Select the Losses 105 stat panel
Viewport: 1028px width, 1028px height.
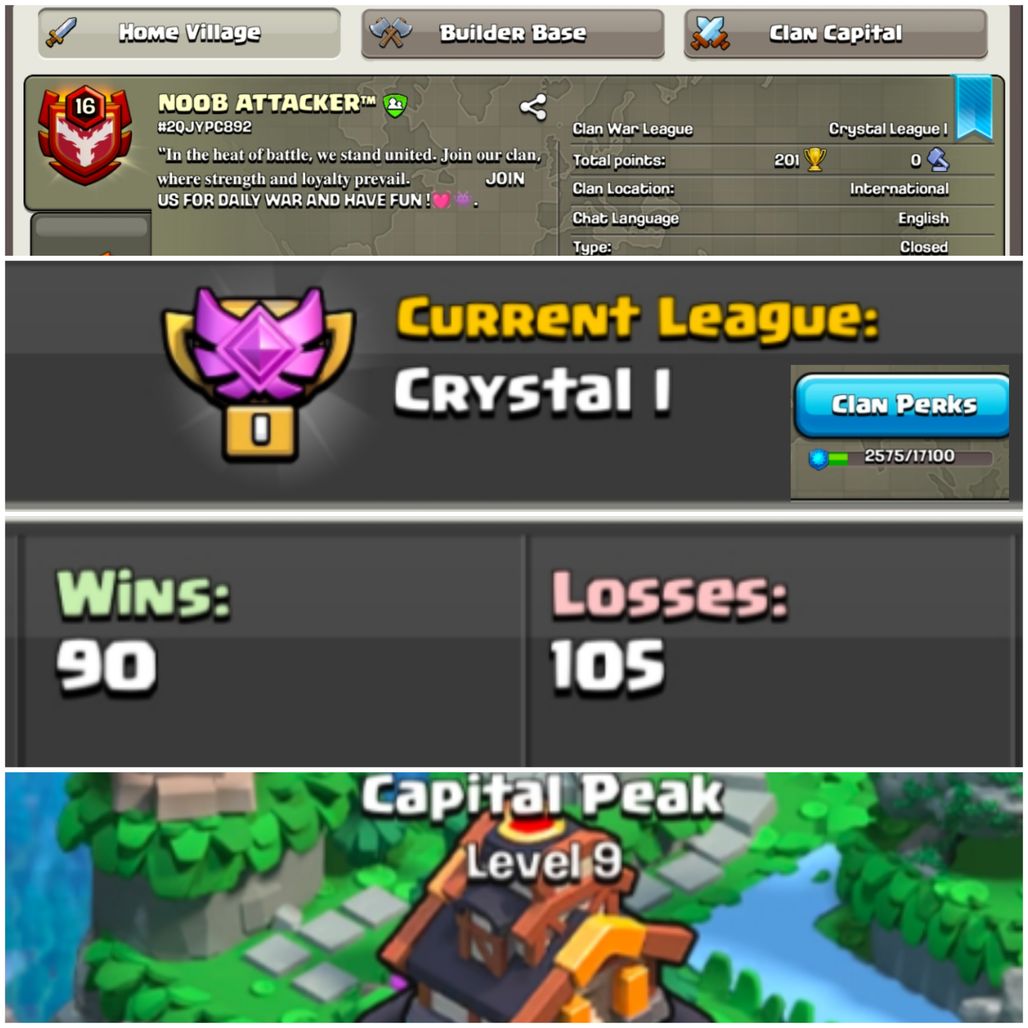[771, 649]
